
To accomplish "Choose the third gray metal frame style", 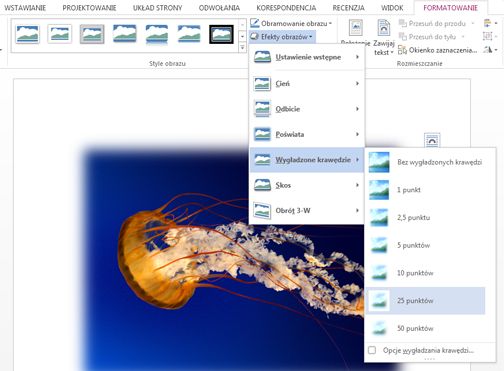I will pos(92,34).
